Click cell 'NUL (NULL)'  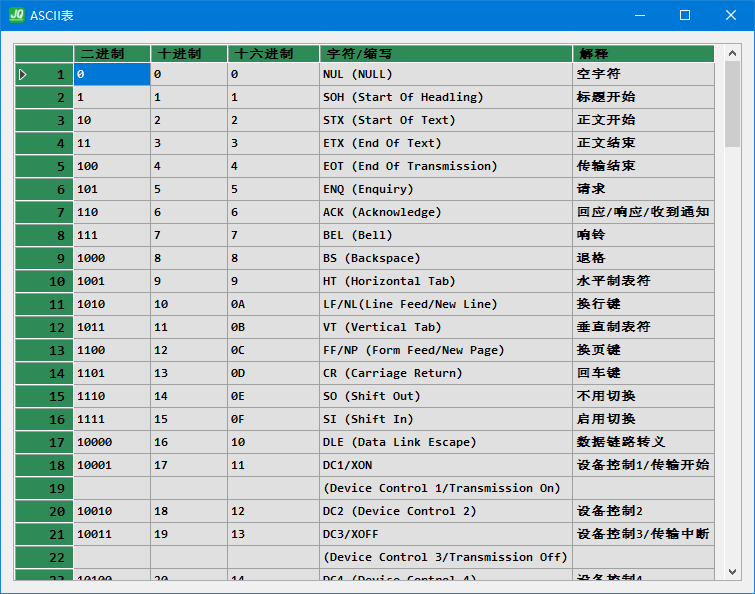[446, 74]
